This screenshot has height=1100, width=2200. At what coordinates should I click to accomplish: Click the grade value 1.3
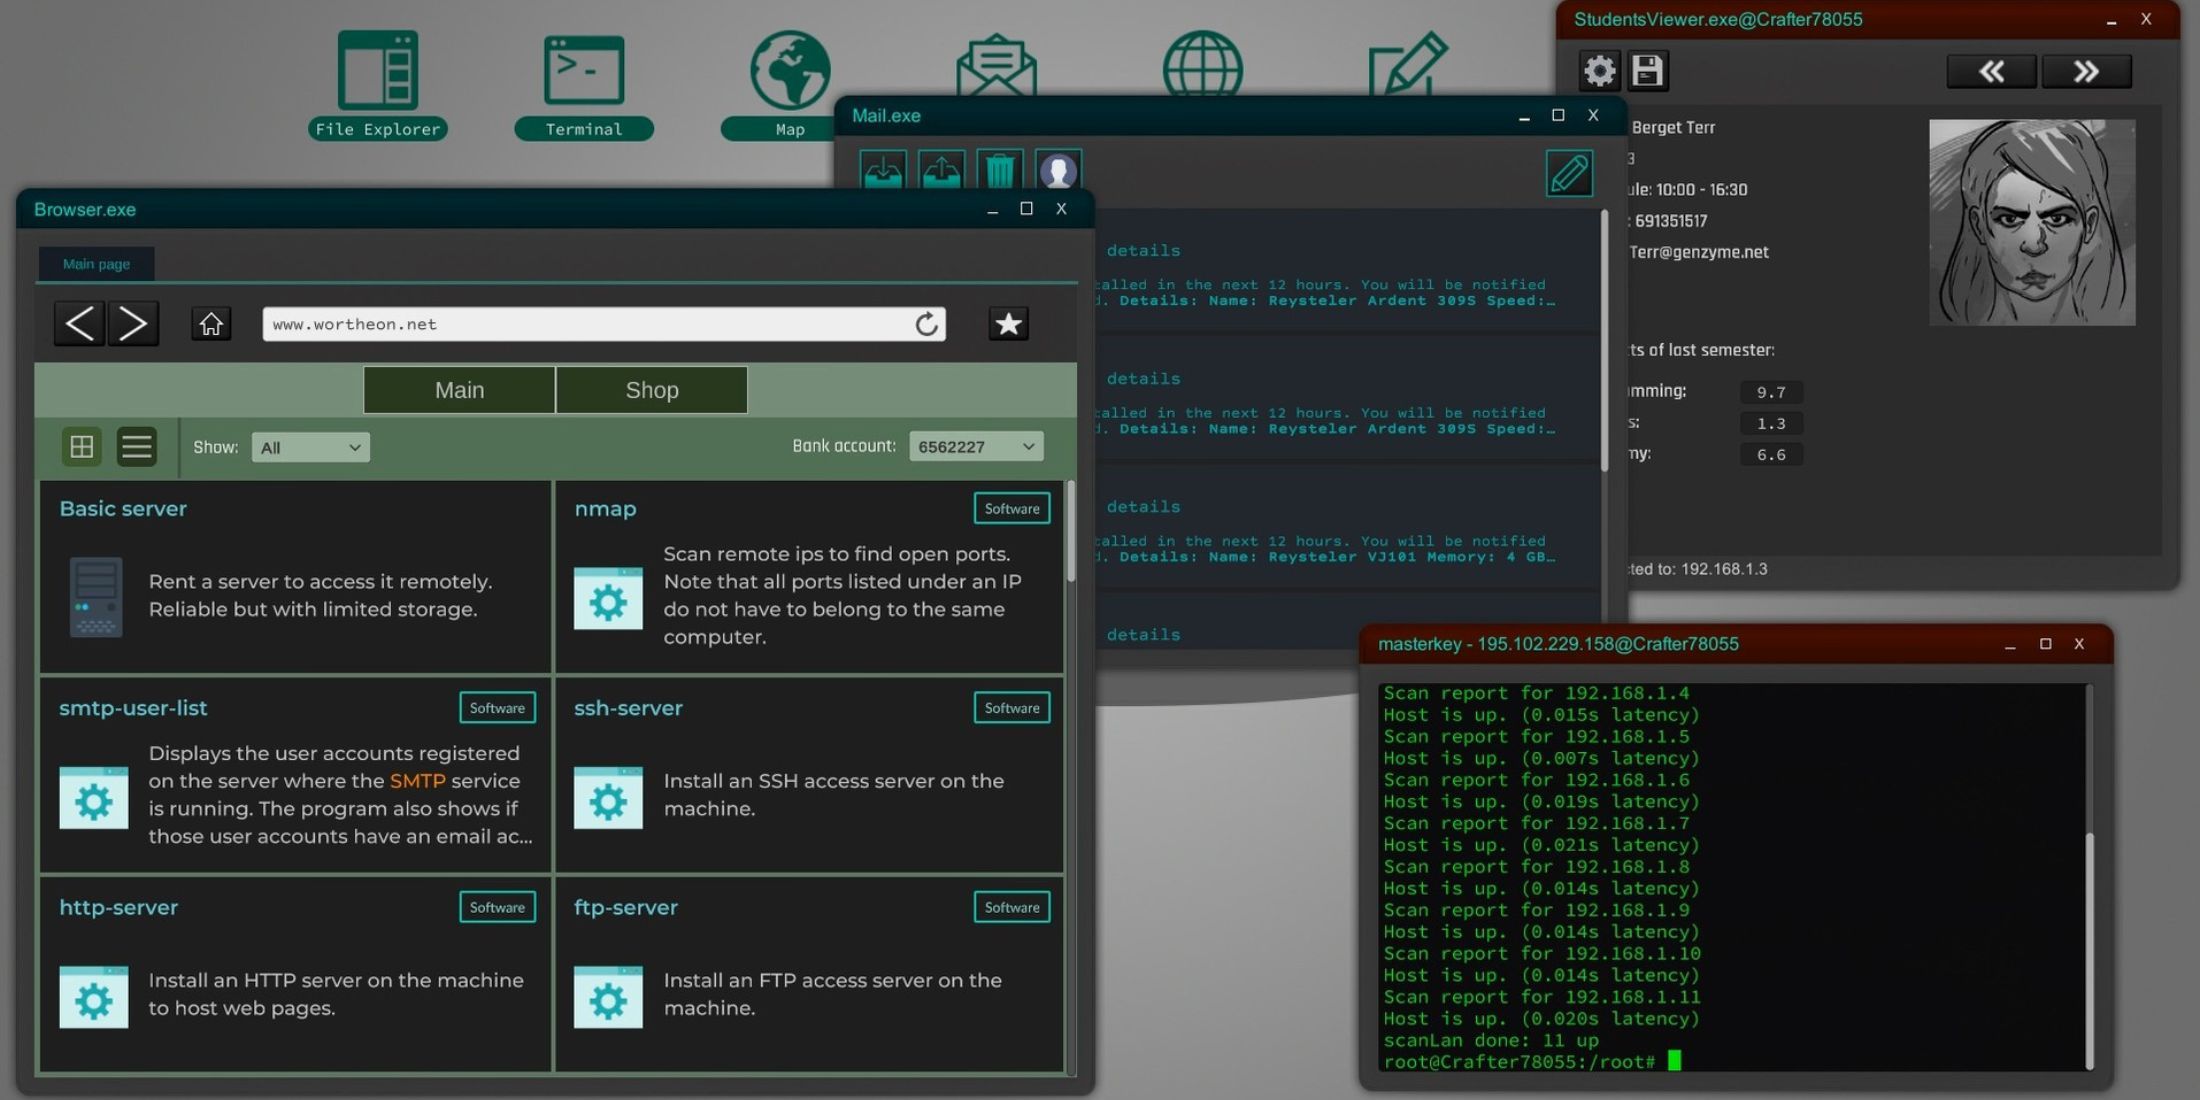[1771, 423]
